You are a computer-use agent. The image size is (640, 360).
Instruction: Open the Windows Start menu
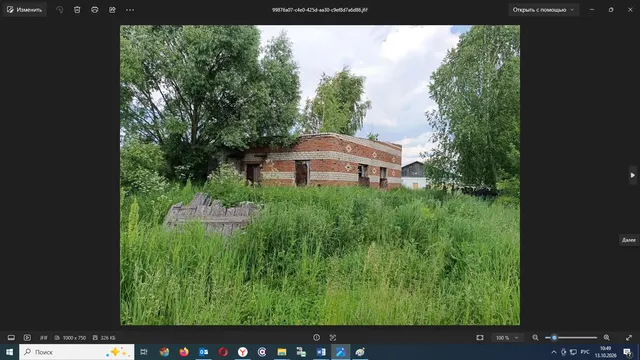click(9, 352)
